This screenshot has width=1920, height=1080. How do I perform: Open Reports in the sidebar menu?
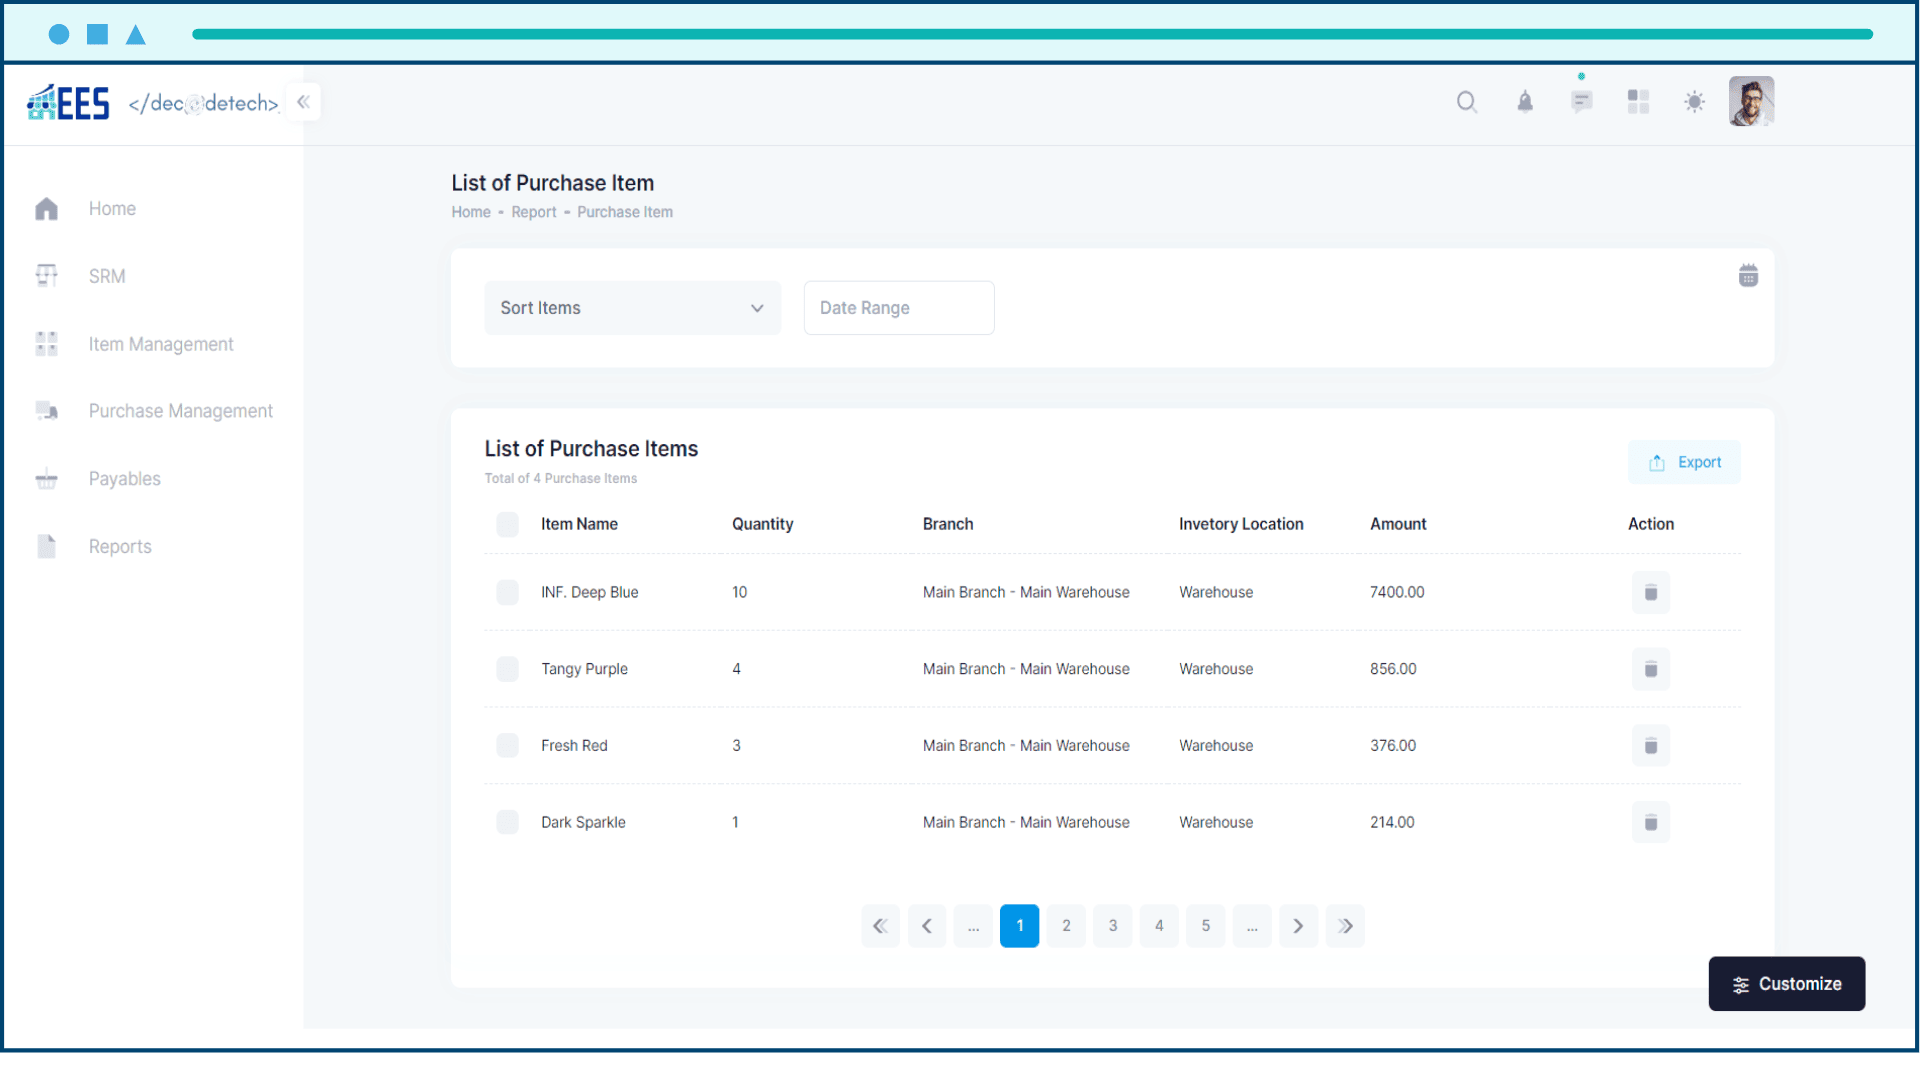pos(120,547)
